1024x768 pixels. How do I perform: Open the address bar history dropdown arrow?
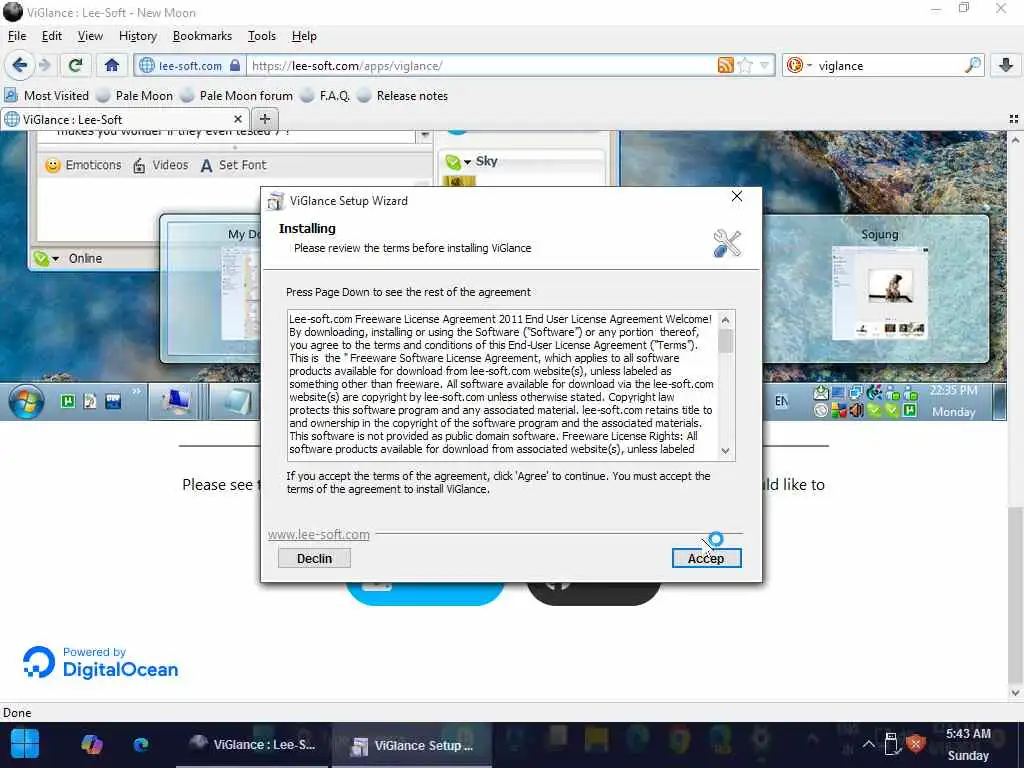pos(764,65)
